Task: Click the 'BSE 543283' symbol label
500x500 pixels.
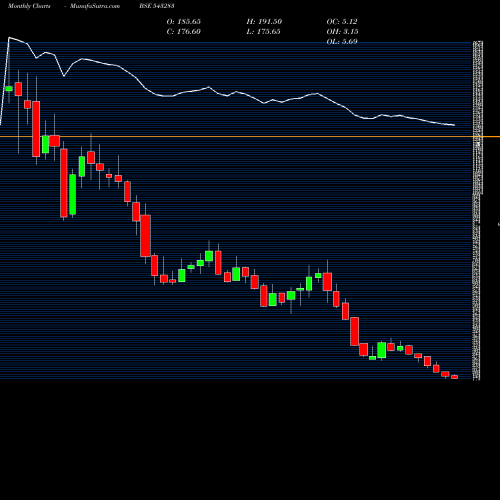Action: (x=157, y=6)
